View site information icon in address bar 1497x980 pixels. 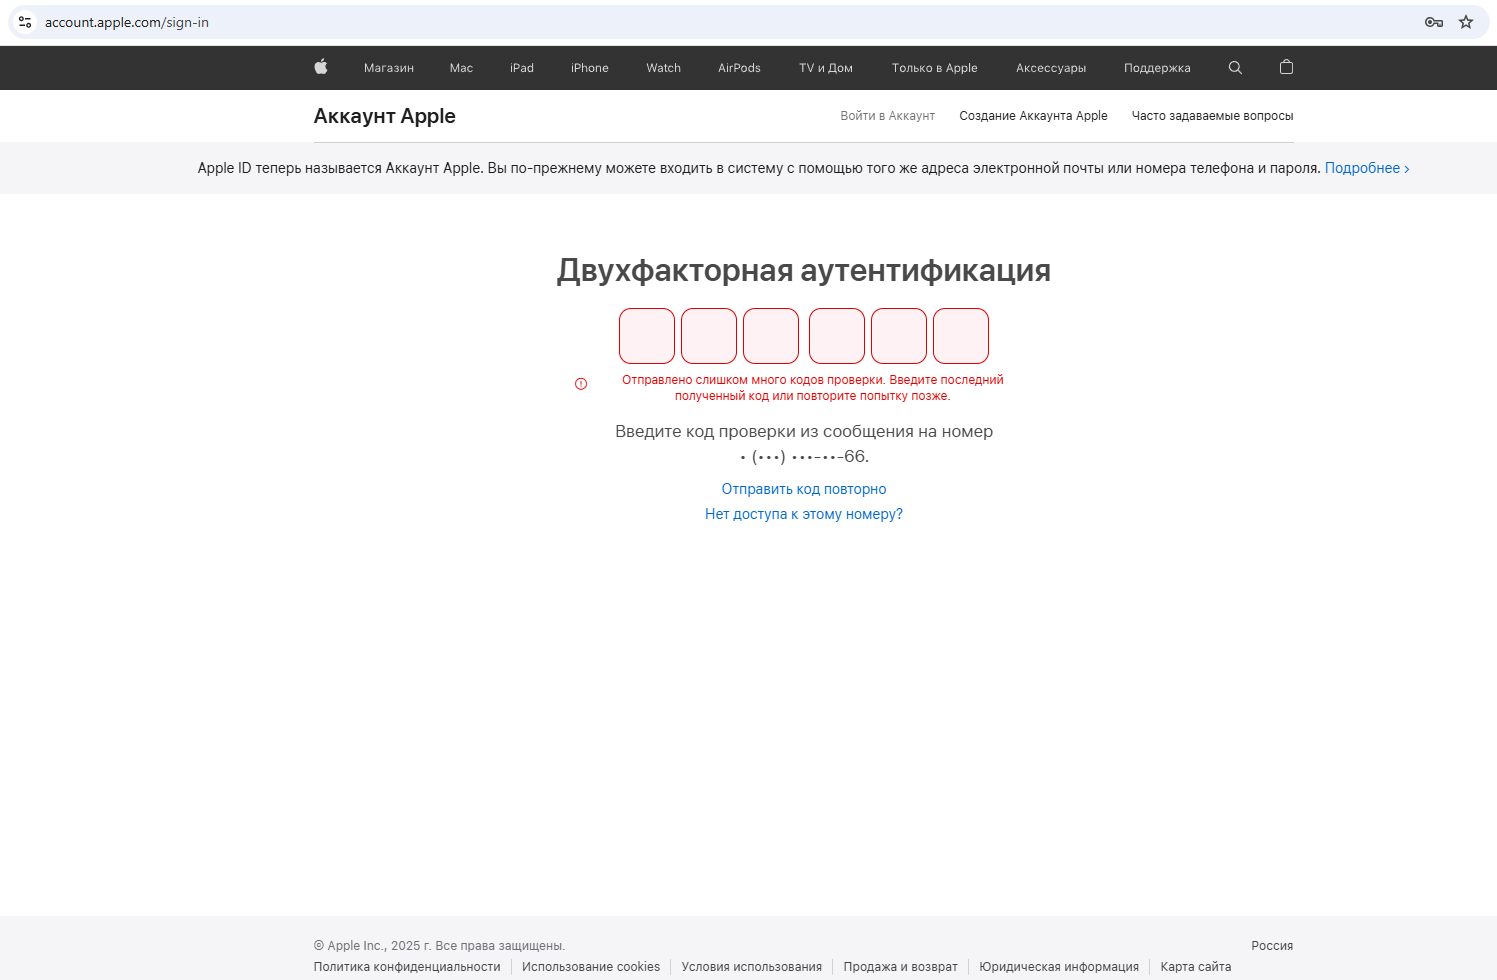point(25,22)
